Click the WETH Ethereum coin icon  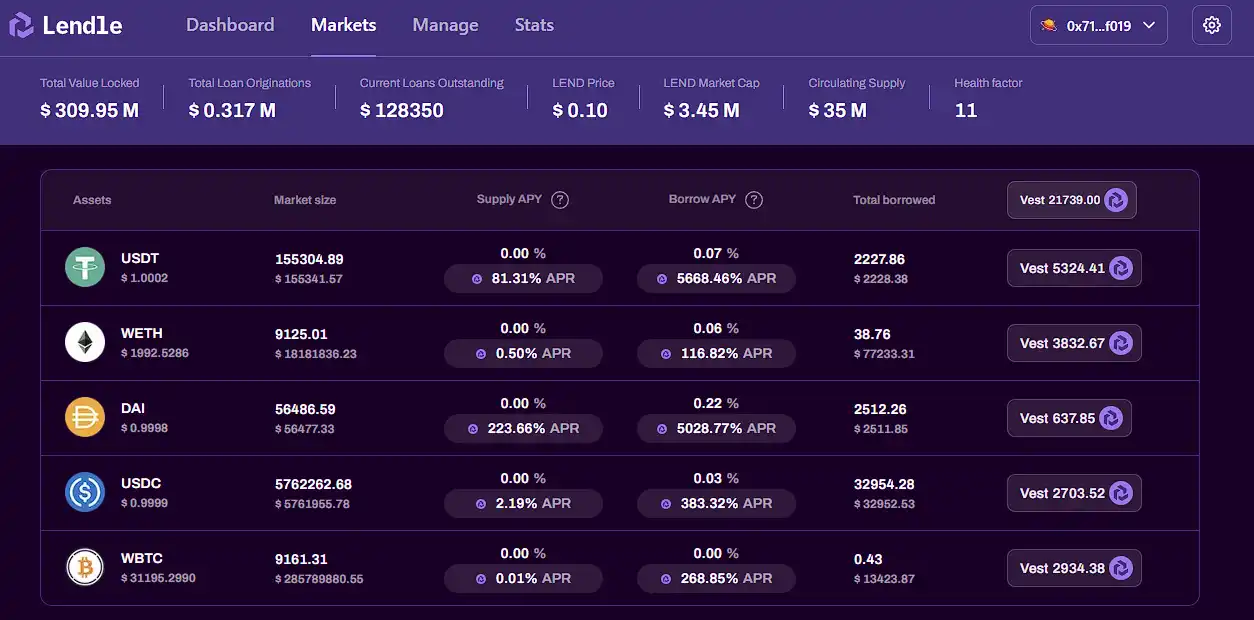pyautogui.click(x=85, y=343)
